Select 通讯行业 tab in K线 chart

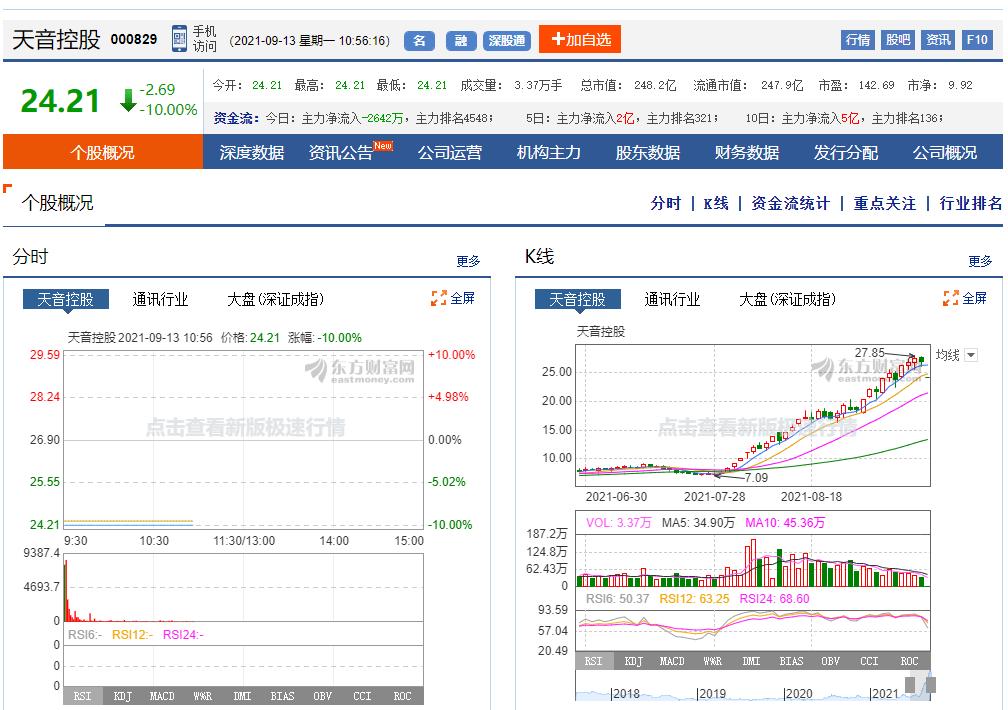point(672,299)
